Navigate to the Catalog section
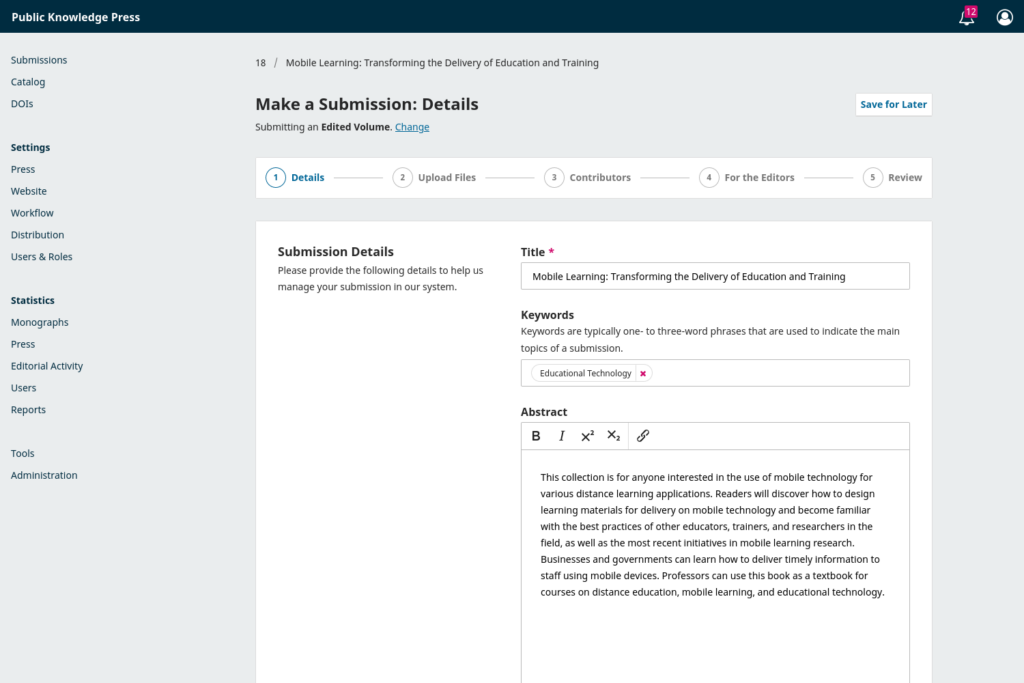Image resolution: width=1024 pixels, height=683 pixels. click(x=27, y=82)
